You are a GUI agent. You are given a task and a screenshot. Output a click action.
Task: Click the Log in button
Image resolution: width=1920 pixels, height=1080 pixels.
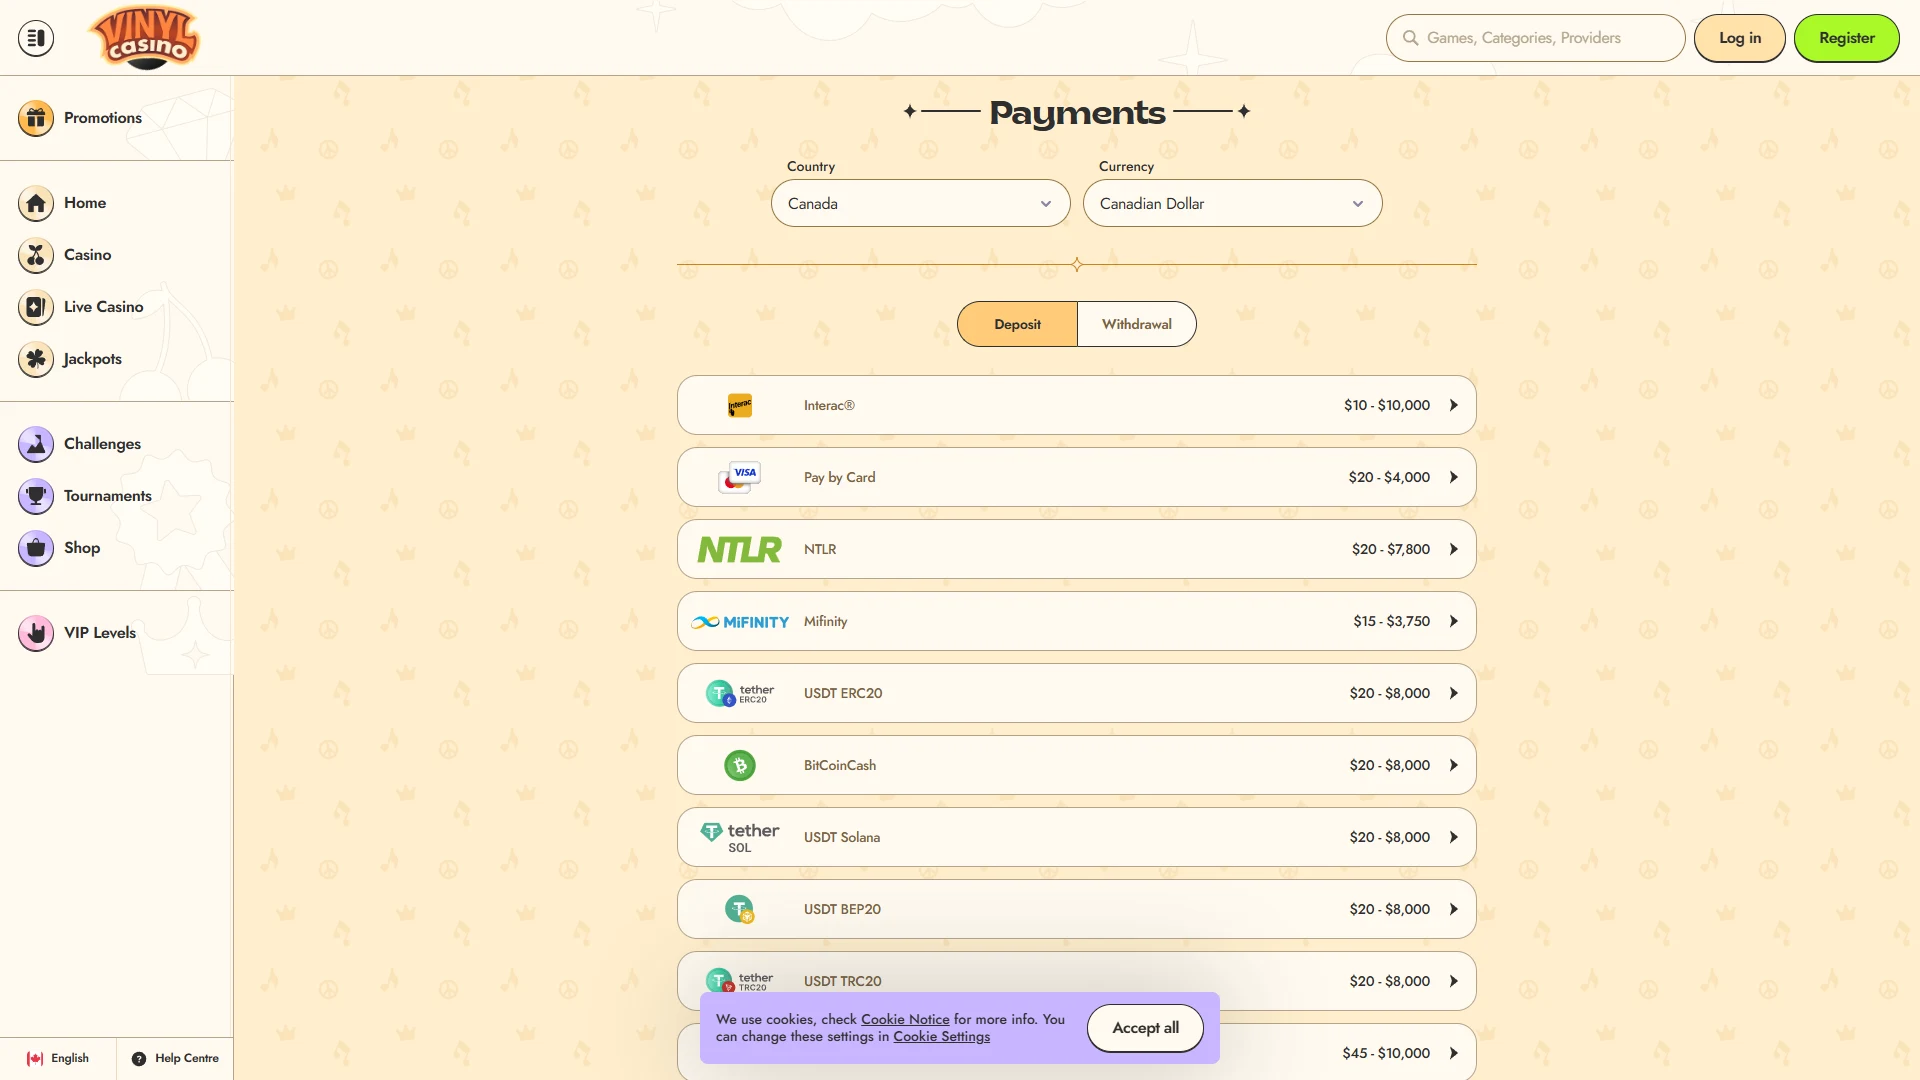[1740, 38]
